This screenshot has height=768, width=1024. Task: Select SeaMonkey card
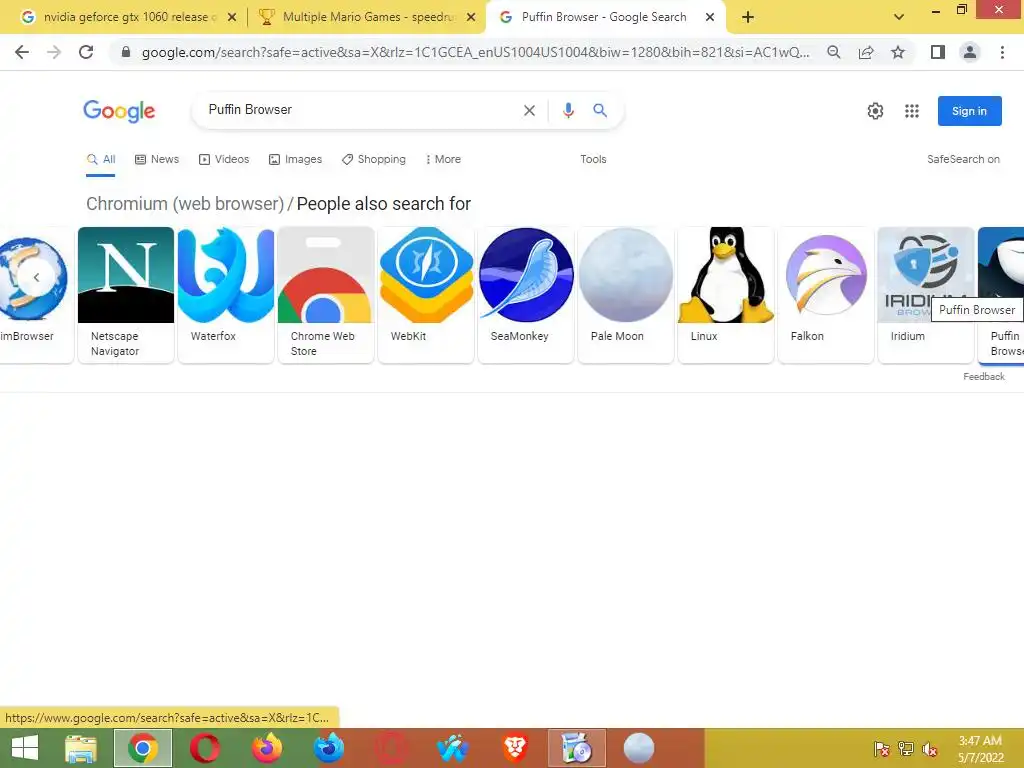point(526,295)
